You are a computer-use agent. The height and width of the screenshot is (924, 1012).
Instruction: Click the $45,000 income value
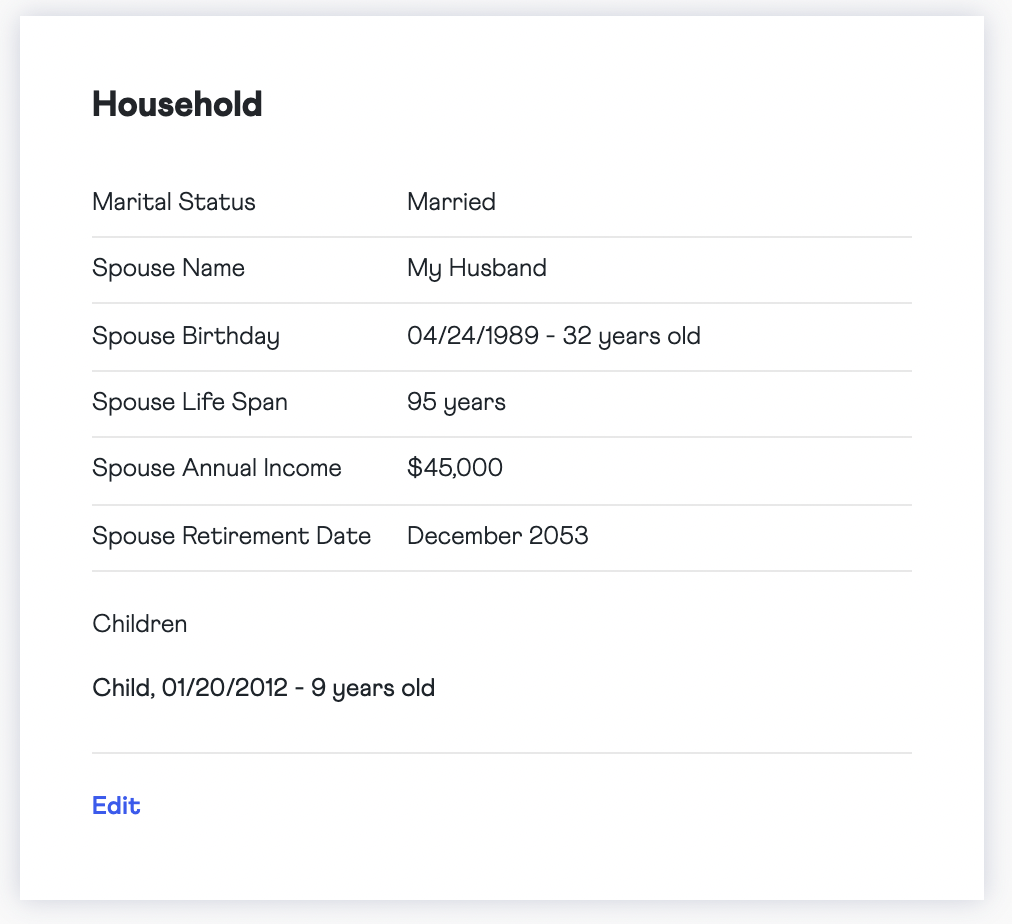click(x=455, y=468)
